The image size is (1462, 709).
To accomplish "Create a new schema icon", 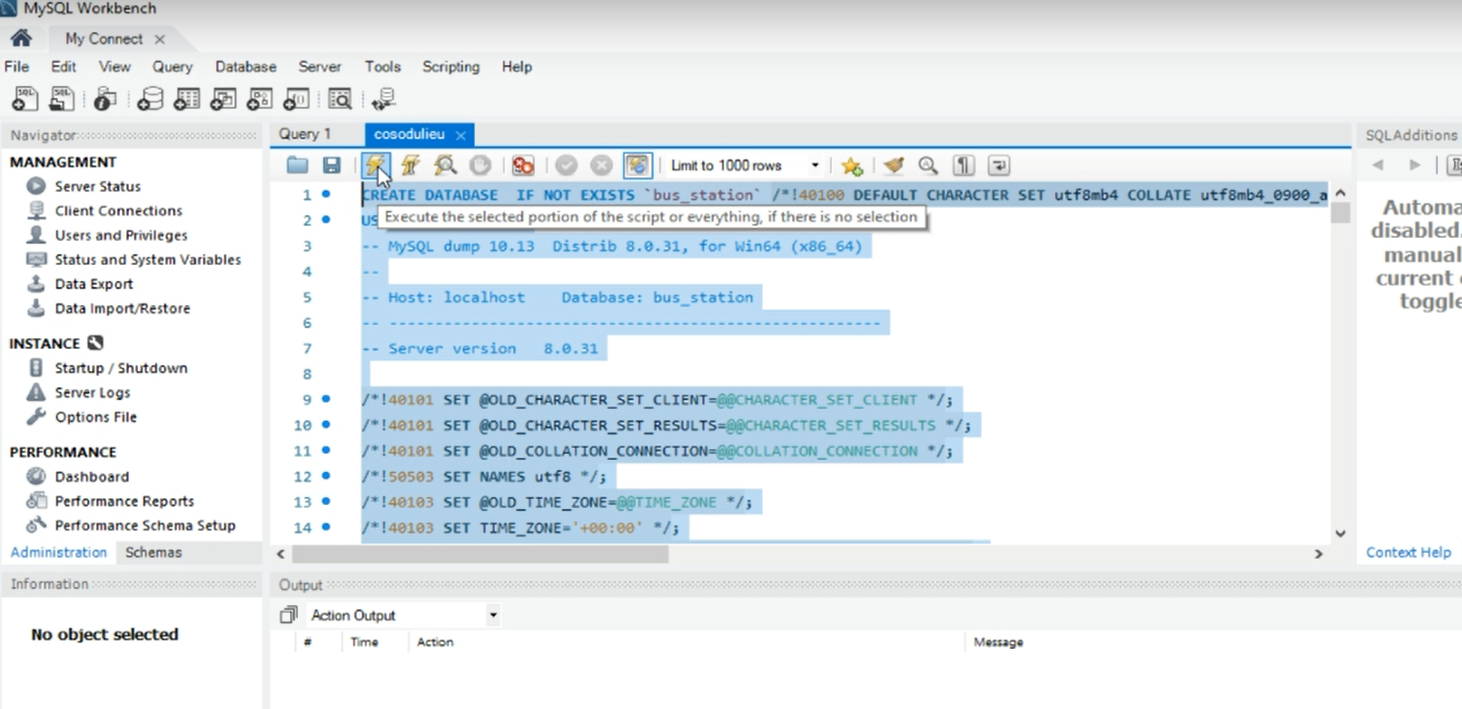I will 150,98.
